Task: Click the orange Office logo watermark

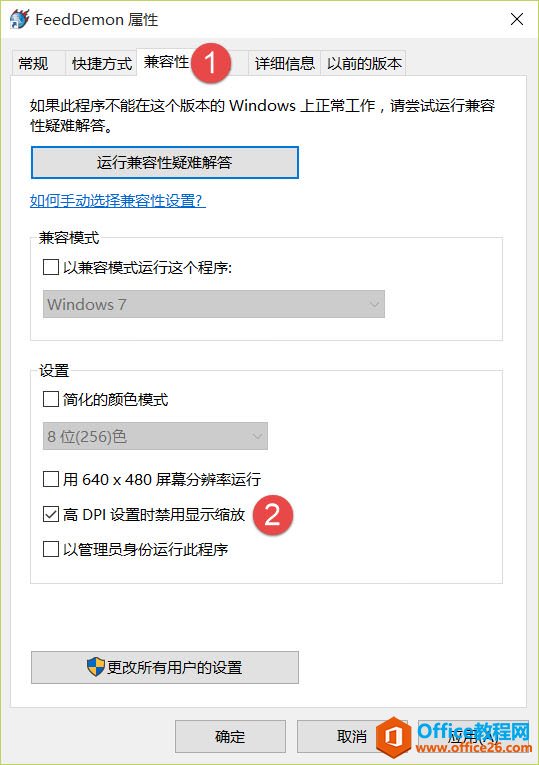Action: 395,737
